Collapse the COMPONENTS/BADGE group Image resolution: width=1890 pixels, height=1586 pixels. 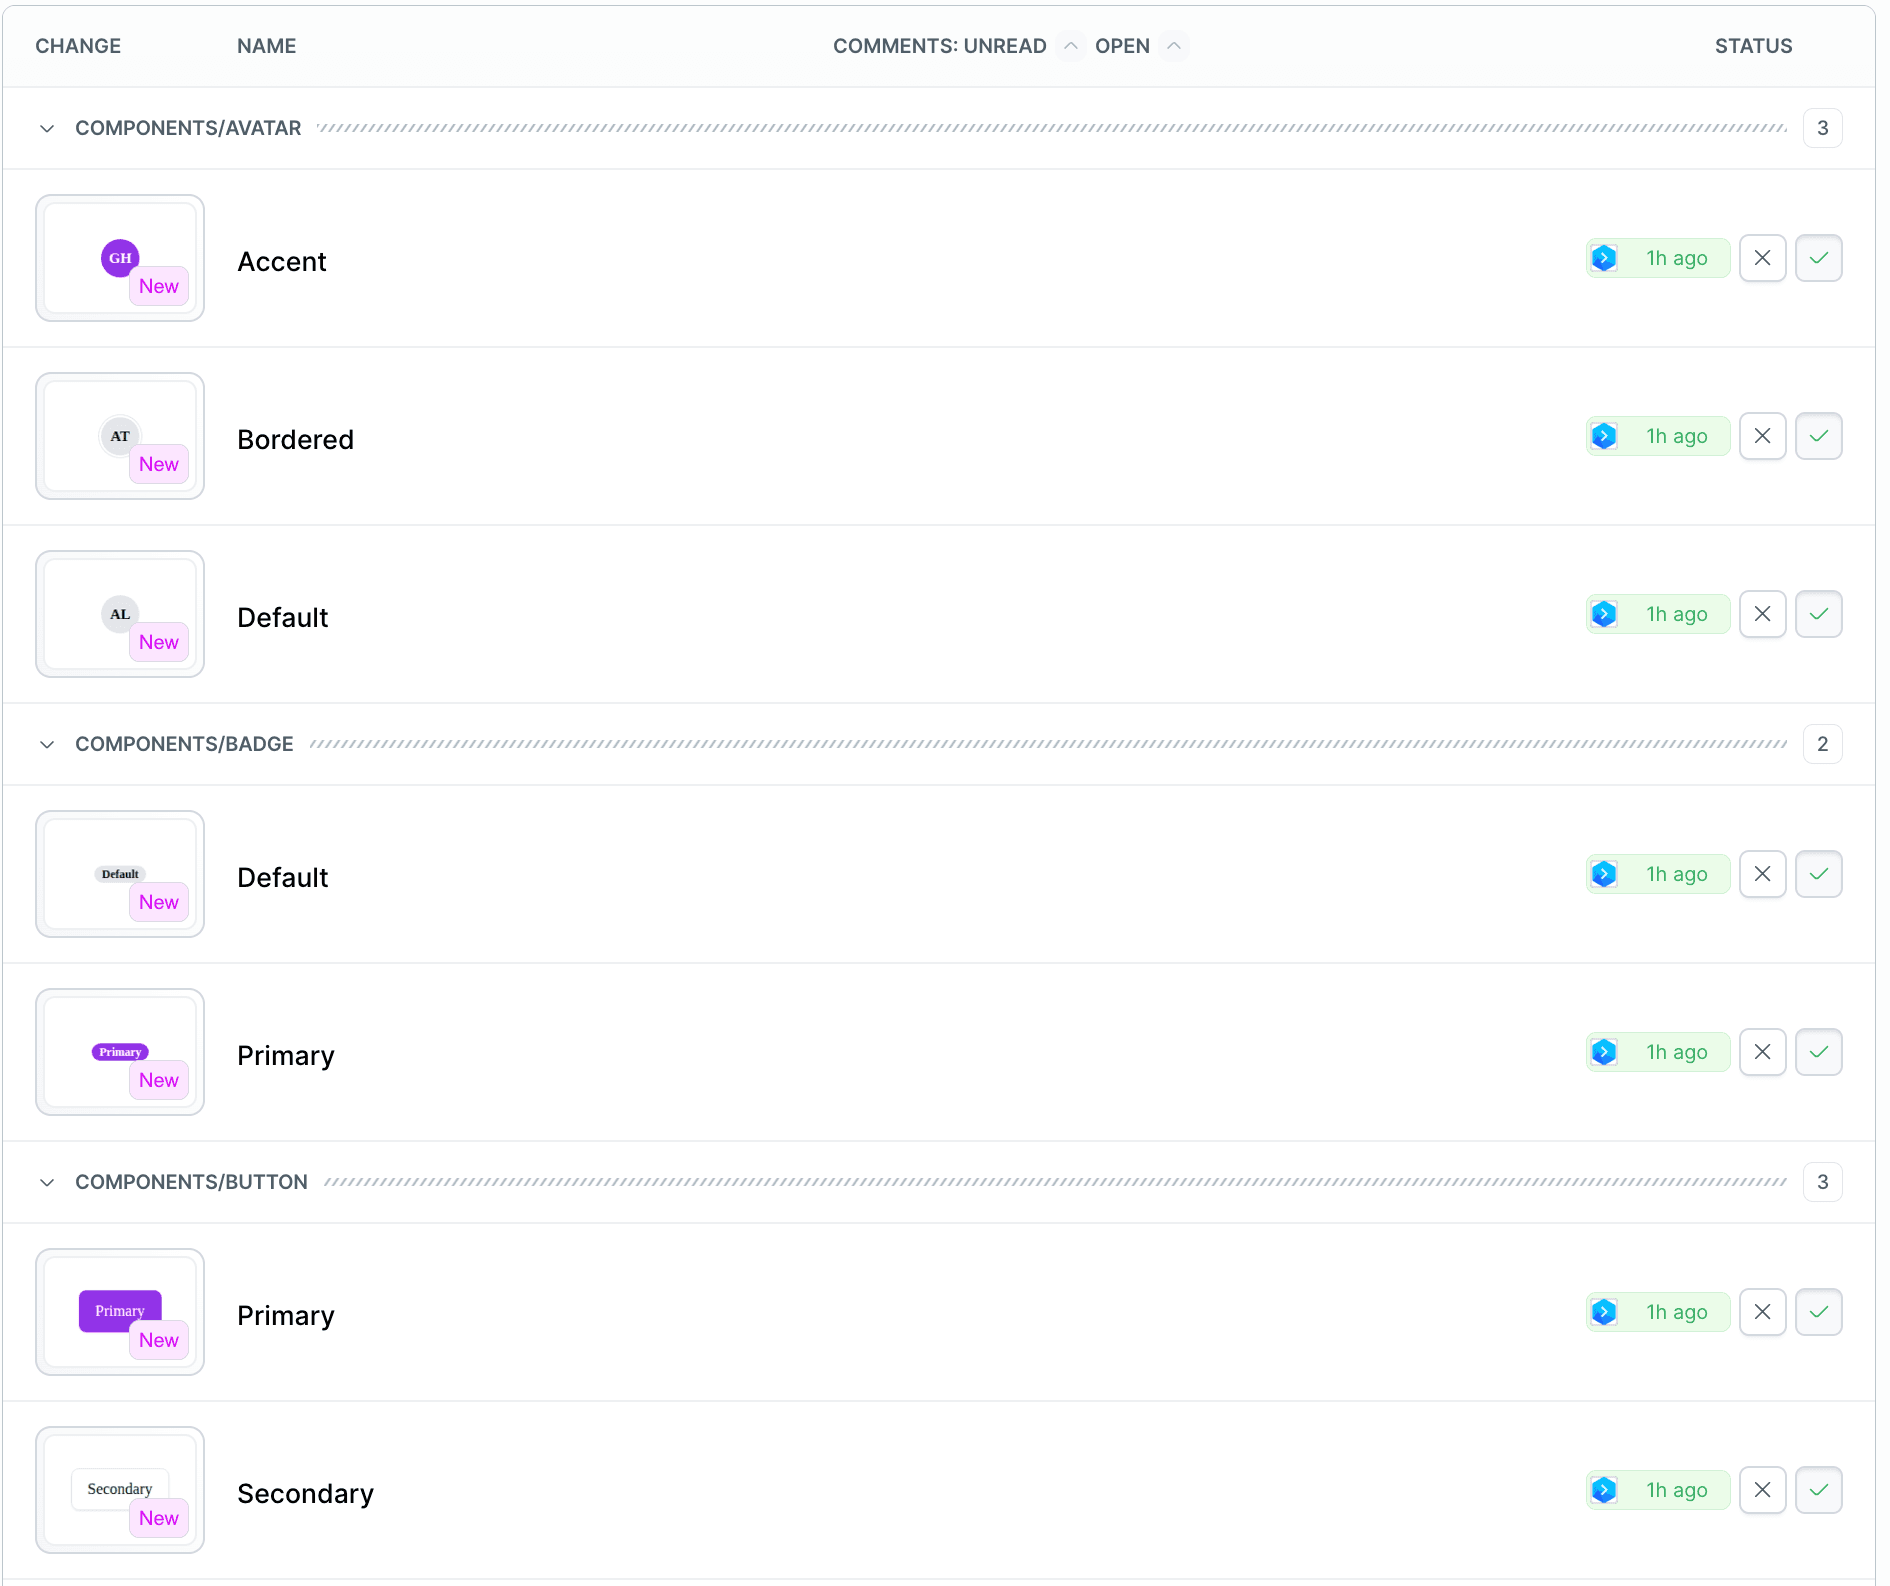[x=47, y=744]
